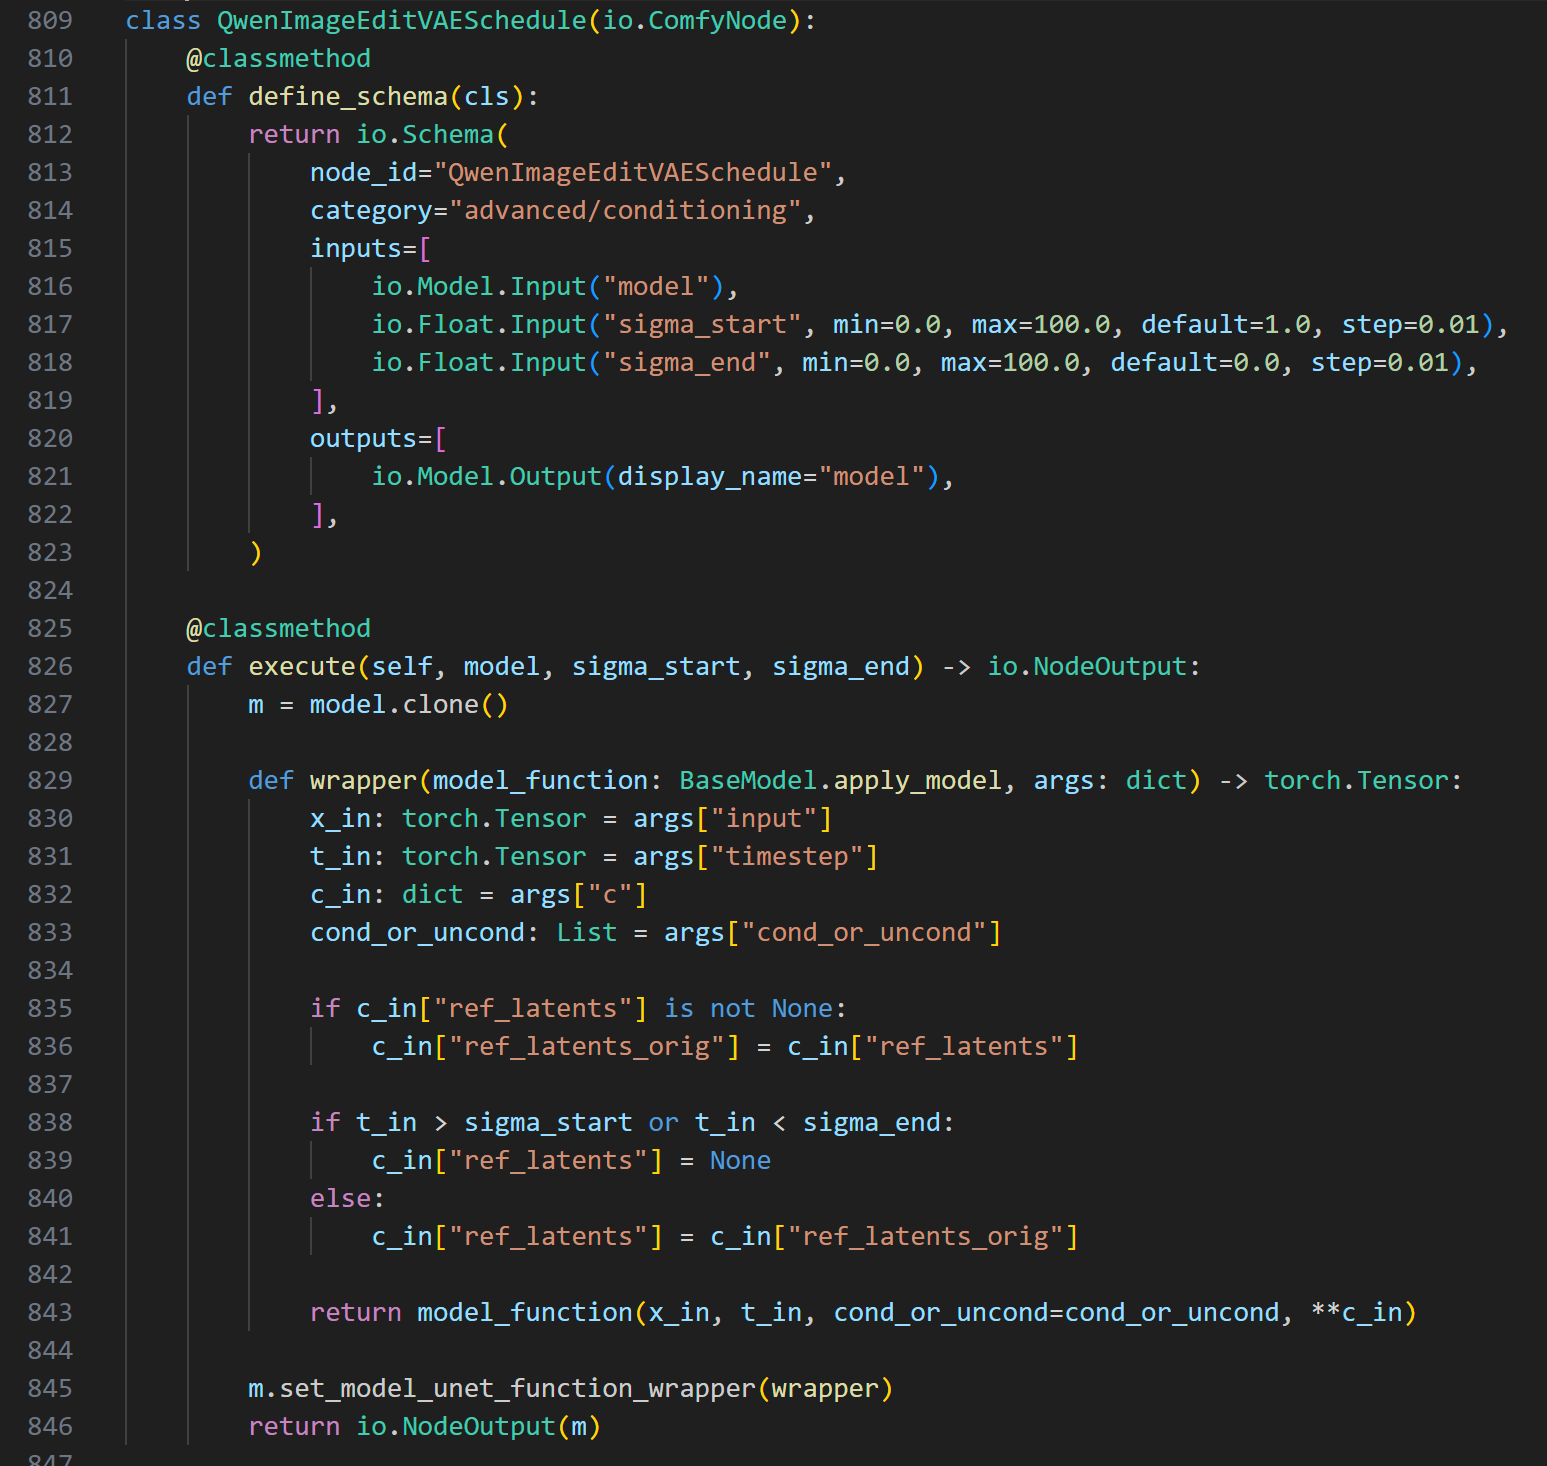Screen dimensions: 1547x1466
Task: Click the "cond_or_uncond" string on line 833
Action: click(x=864, y=932)
